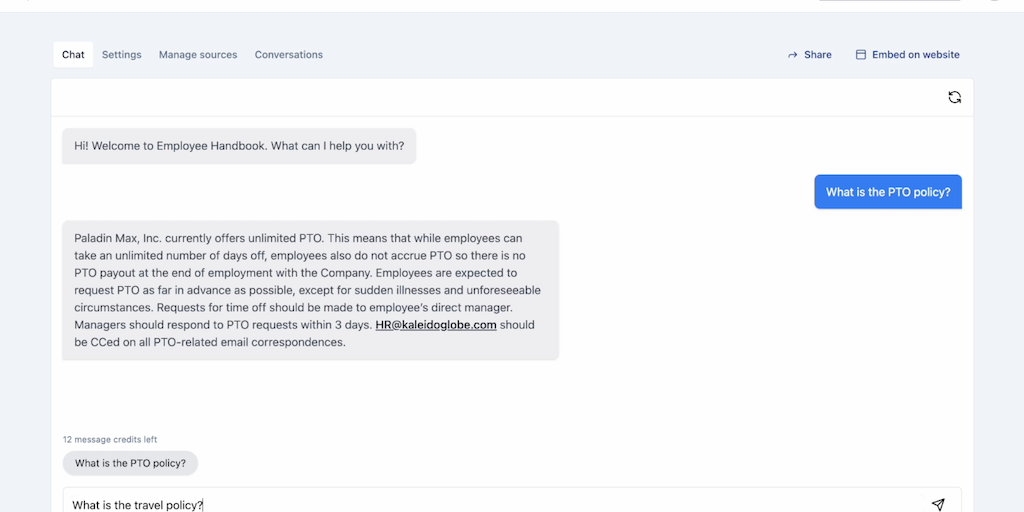1024x512 pixels.
Task: Click the Employee Handbook welcome message
Action: click(x=239, y=146)
